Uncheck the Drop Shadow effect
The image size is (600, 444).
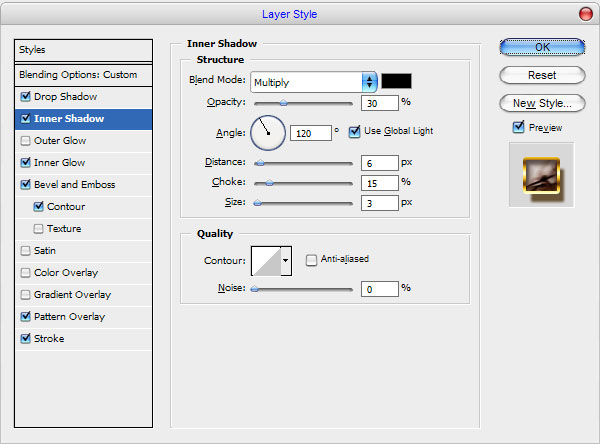tap(26, 96)
